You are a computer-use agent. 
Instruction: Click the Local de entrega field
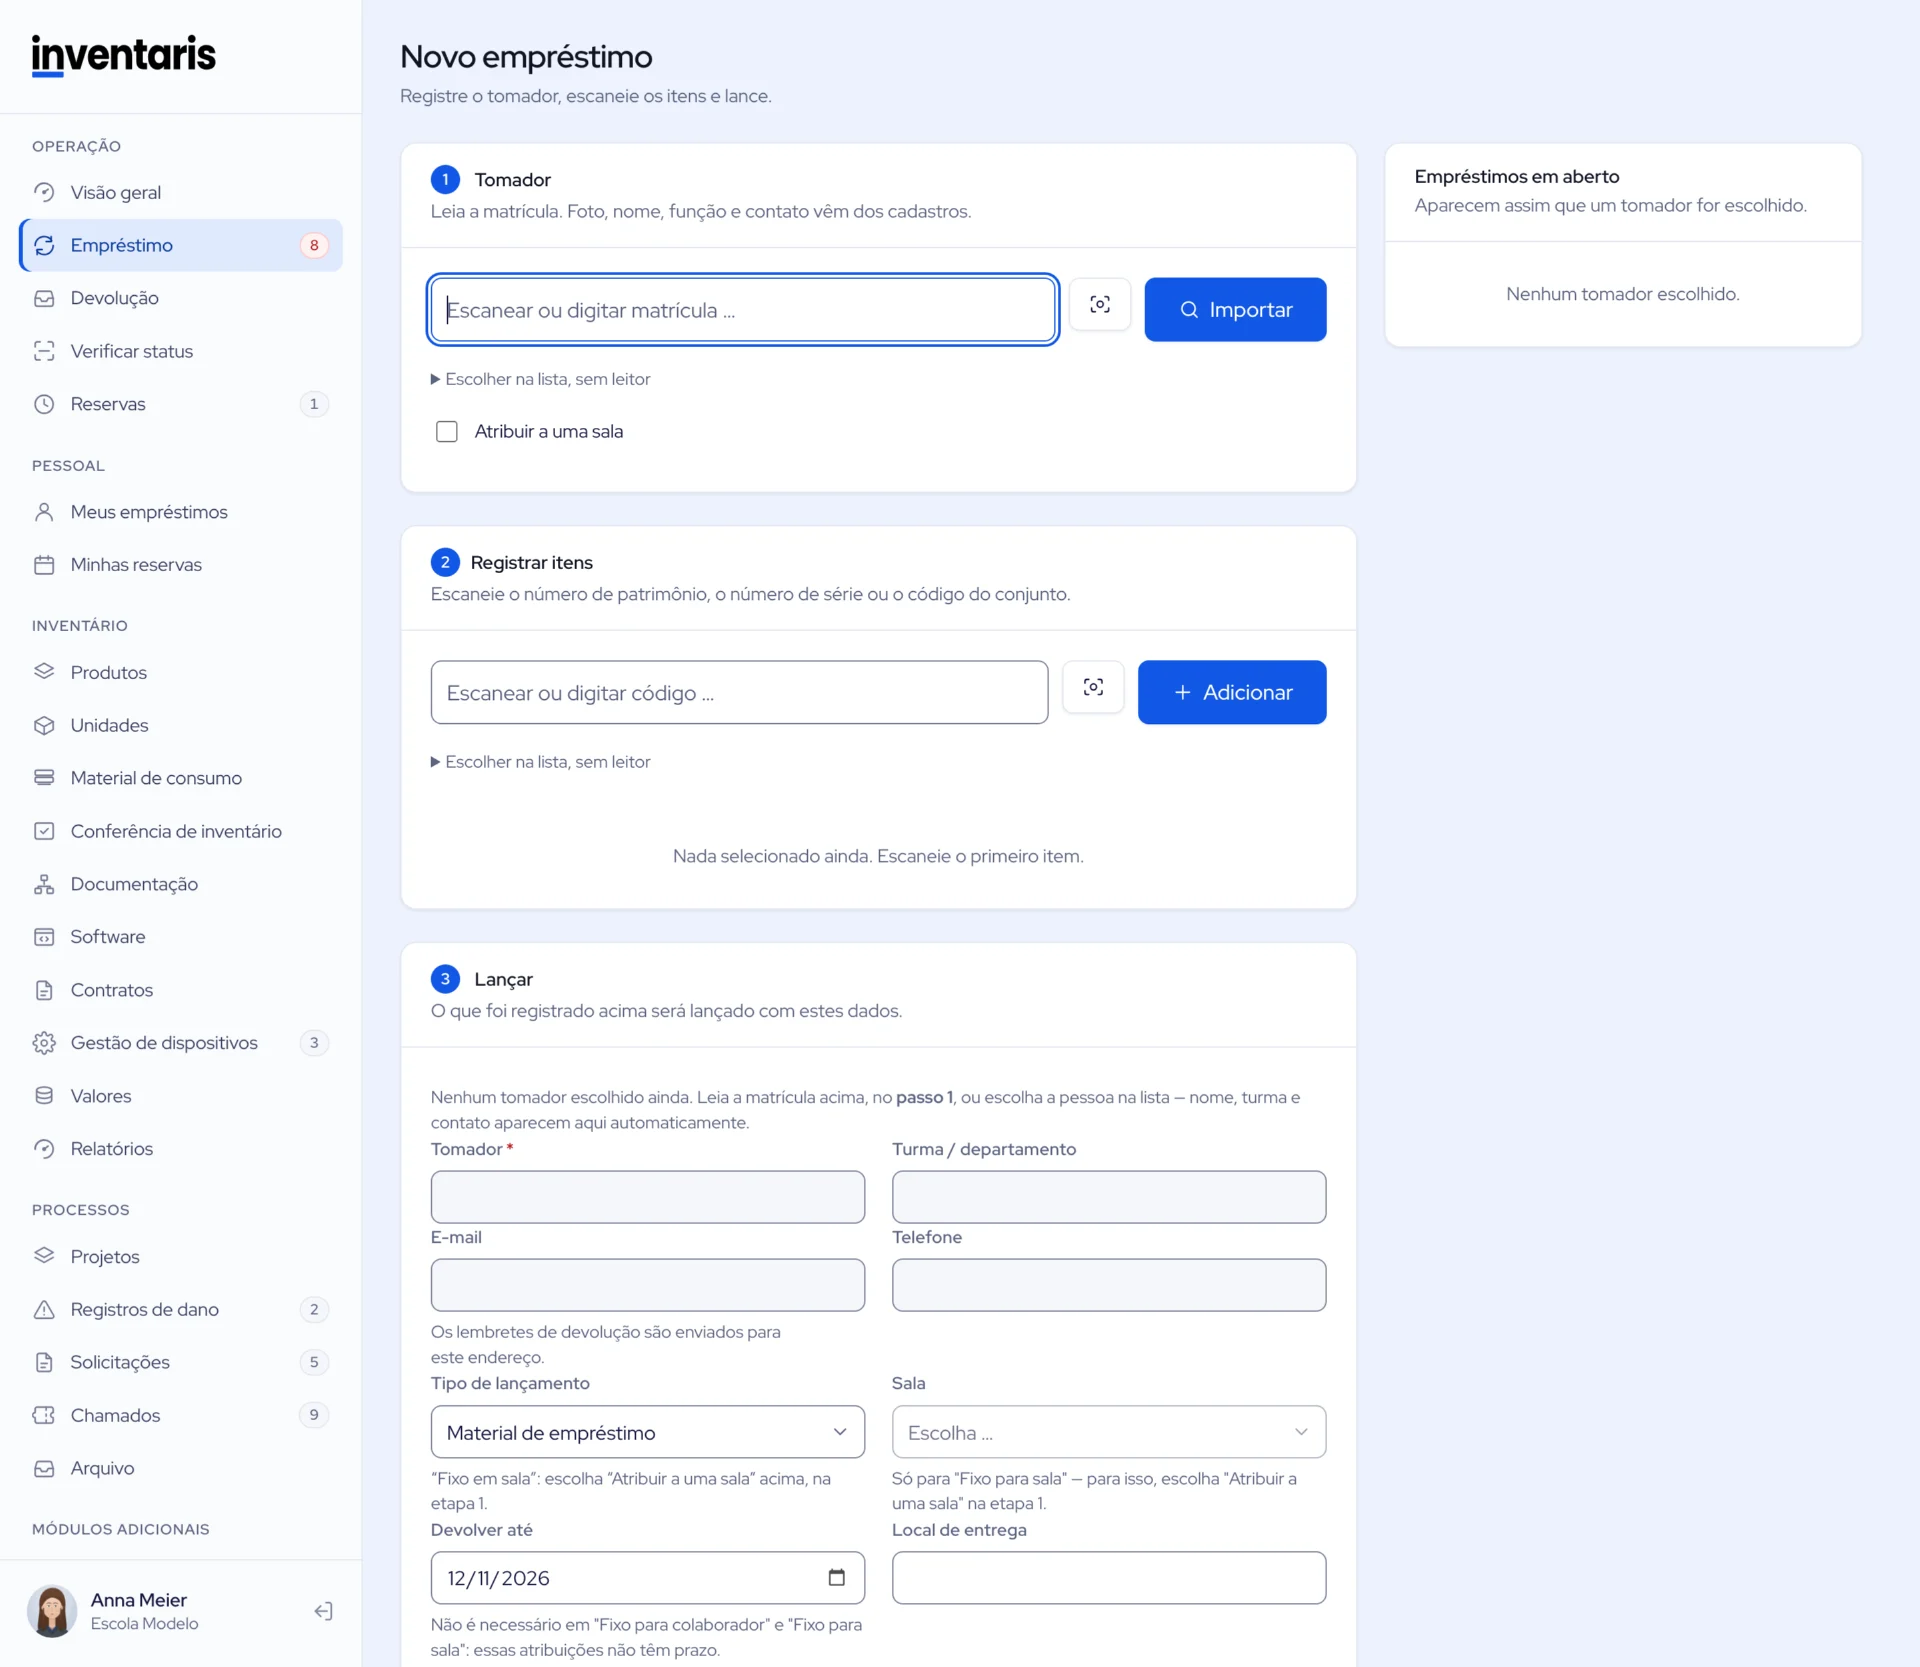(1109, 1578)
